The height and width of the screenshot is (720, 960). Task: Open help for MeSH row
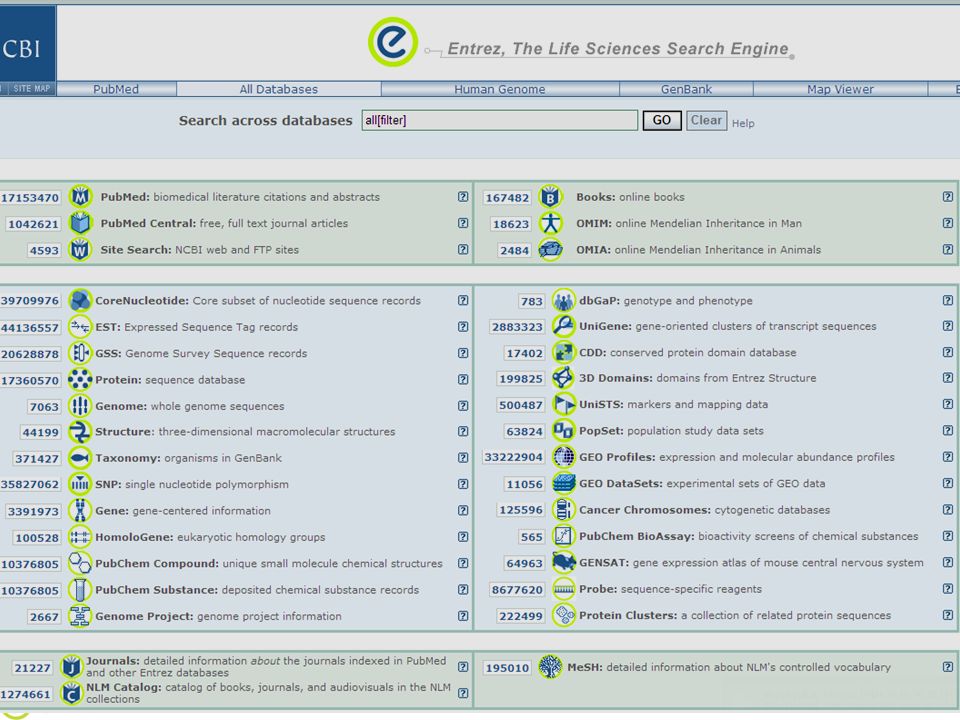point(948,667)
